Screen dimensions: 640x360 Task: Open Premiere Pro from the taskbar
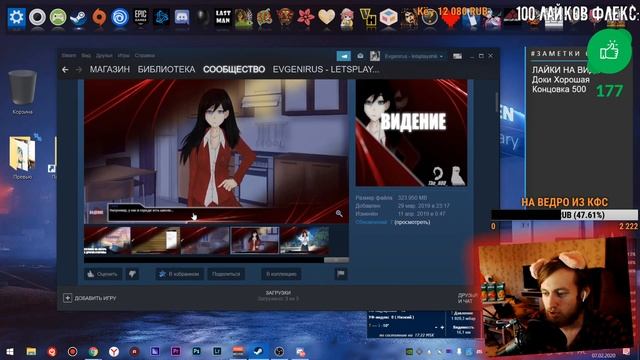click(x=176, y=351)
